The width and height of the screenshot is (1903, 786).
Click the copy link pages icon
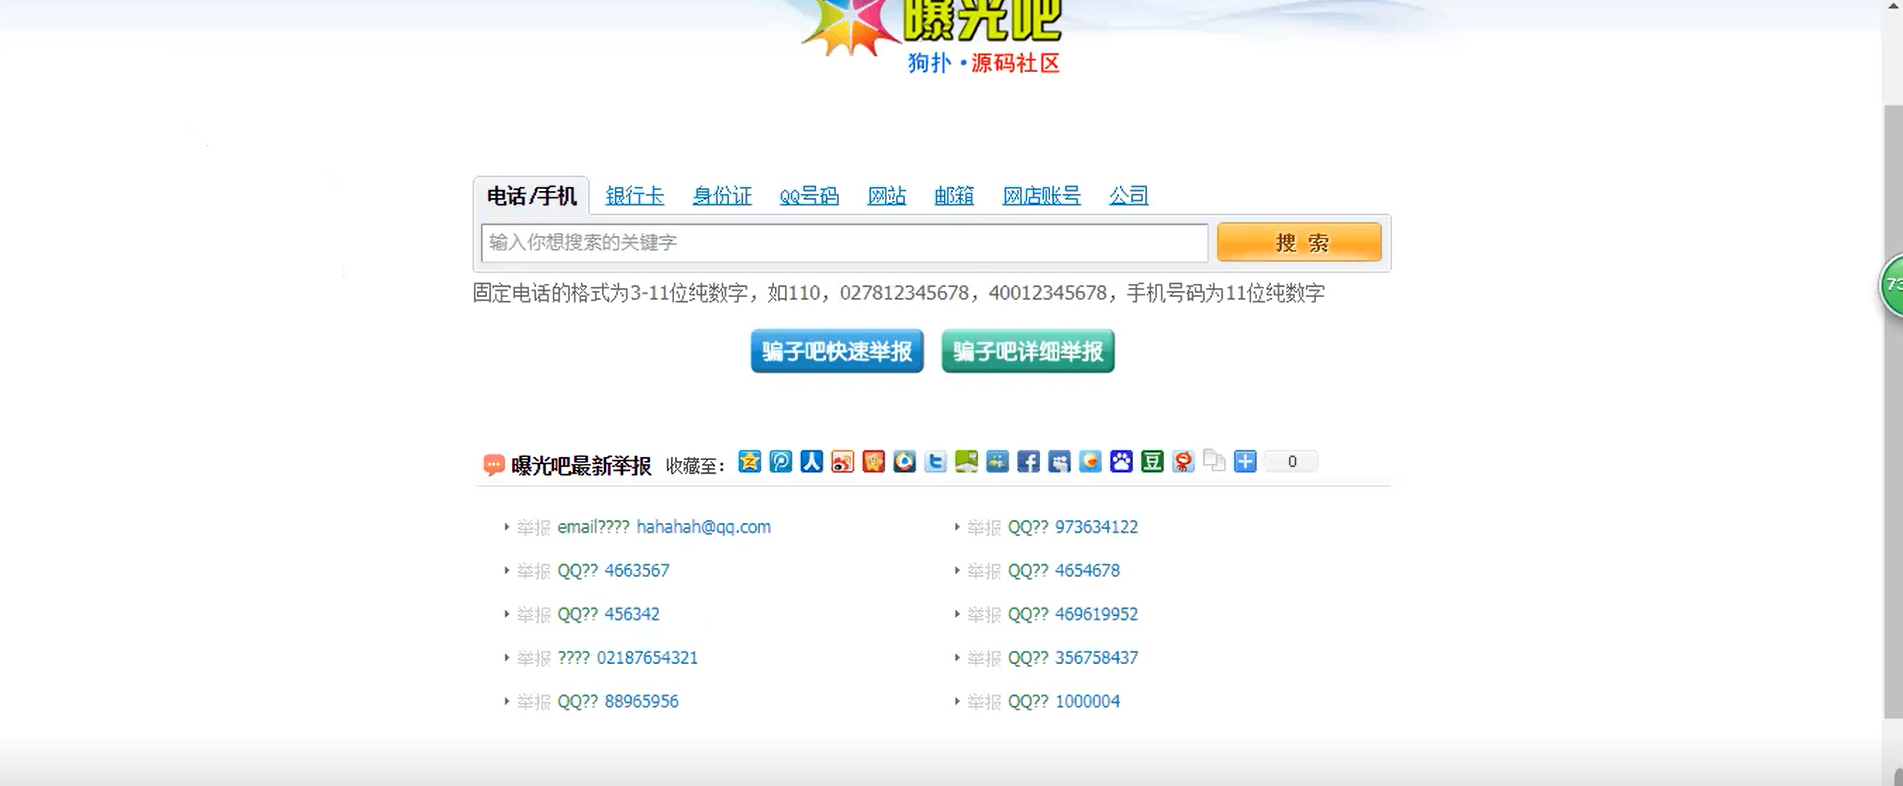click(x=1214, y=461)
